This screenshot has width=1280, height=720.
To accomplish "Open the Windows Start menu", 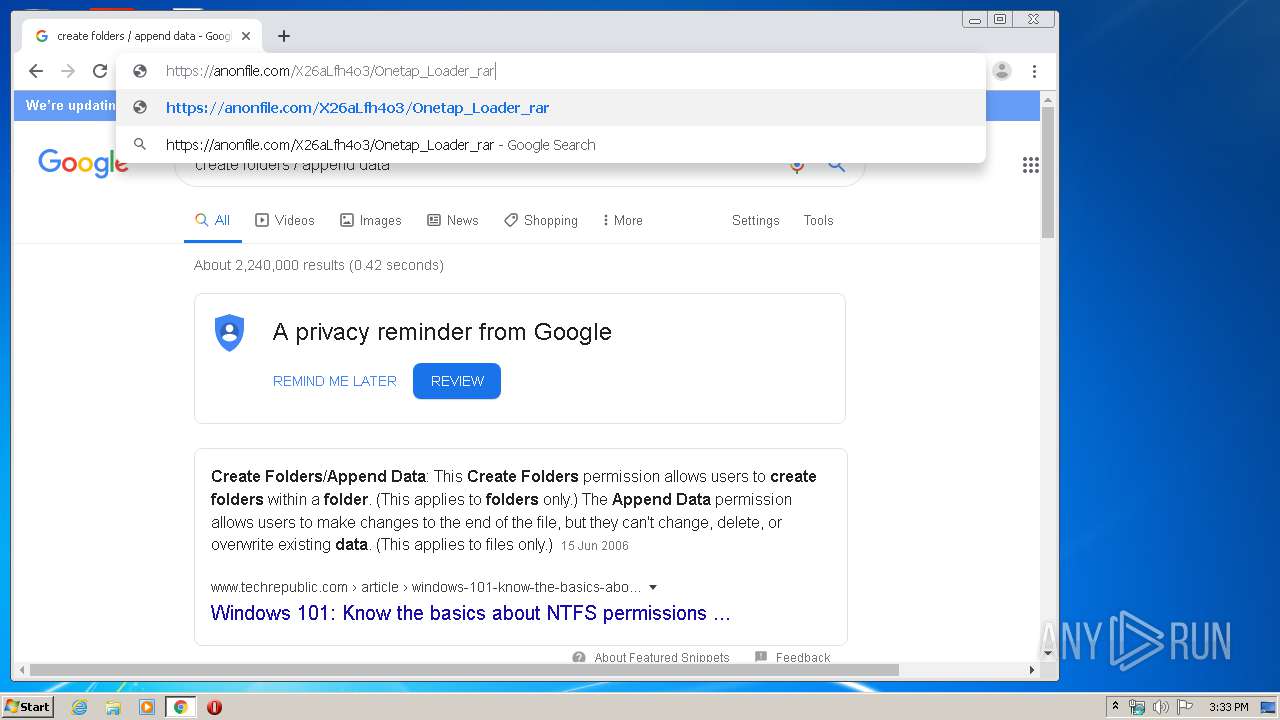I will click(x=27, y=707).
